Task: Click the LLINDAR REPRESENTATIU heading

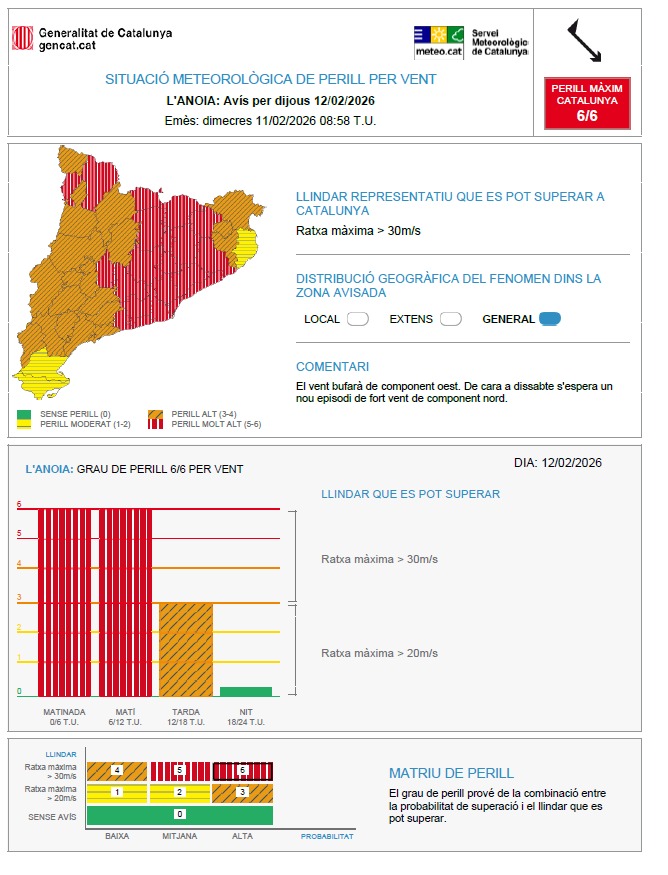Action: coord(450,204)
